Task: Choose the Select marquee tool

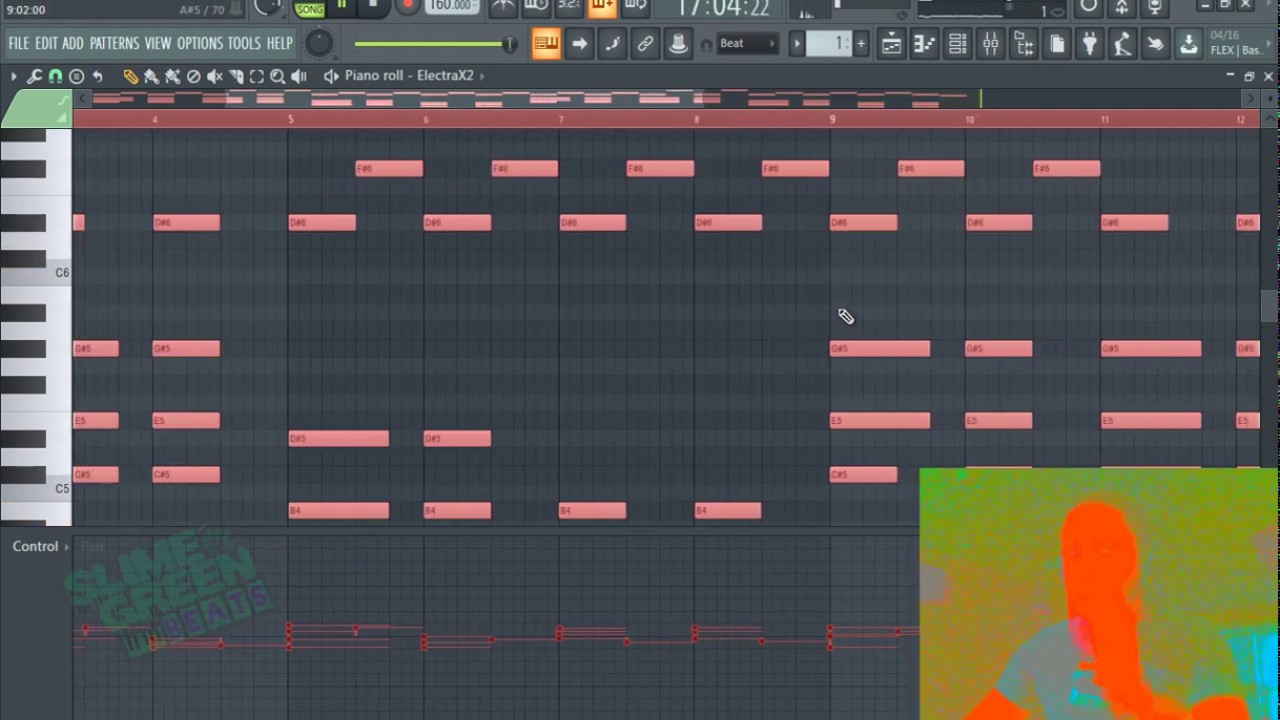Action: tap(257, 76)
